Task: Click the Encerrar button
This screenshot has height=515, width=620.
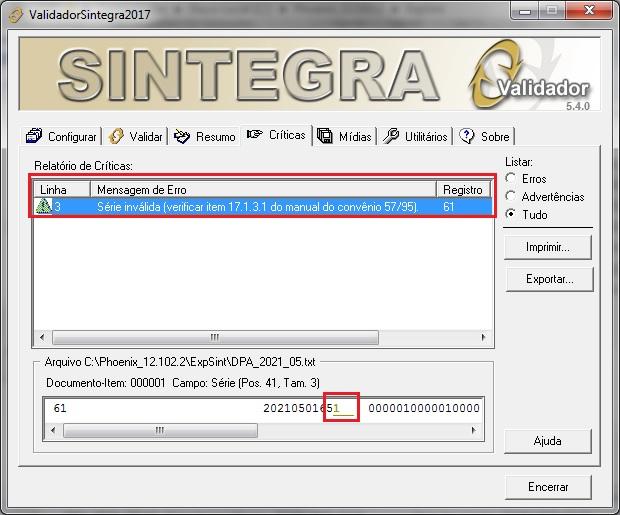Action: [x=548, y=487]
